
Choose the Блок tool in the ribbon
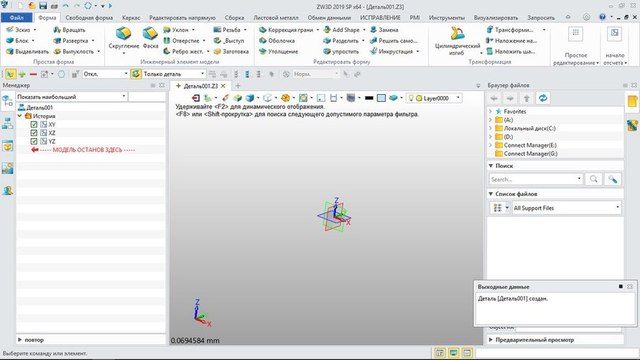click(18, 41)
